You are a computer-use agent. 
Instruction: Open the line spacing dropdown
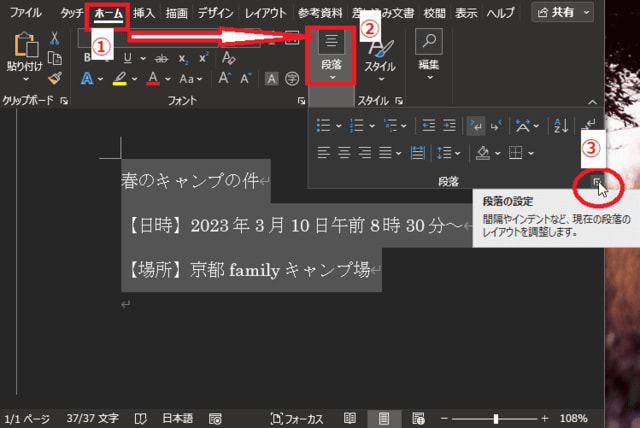[x=448, y=153]
